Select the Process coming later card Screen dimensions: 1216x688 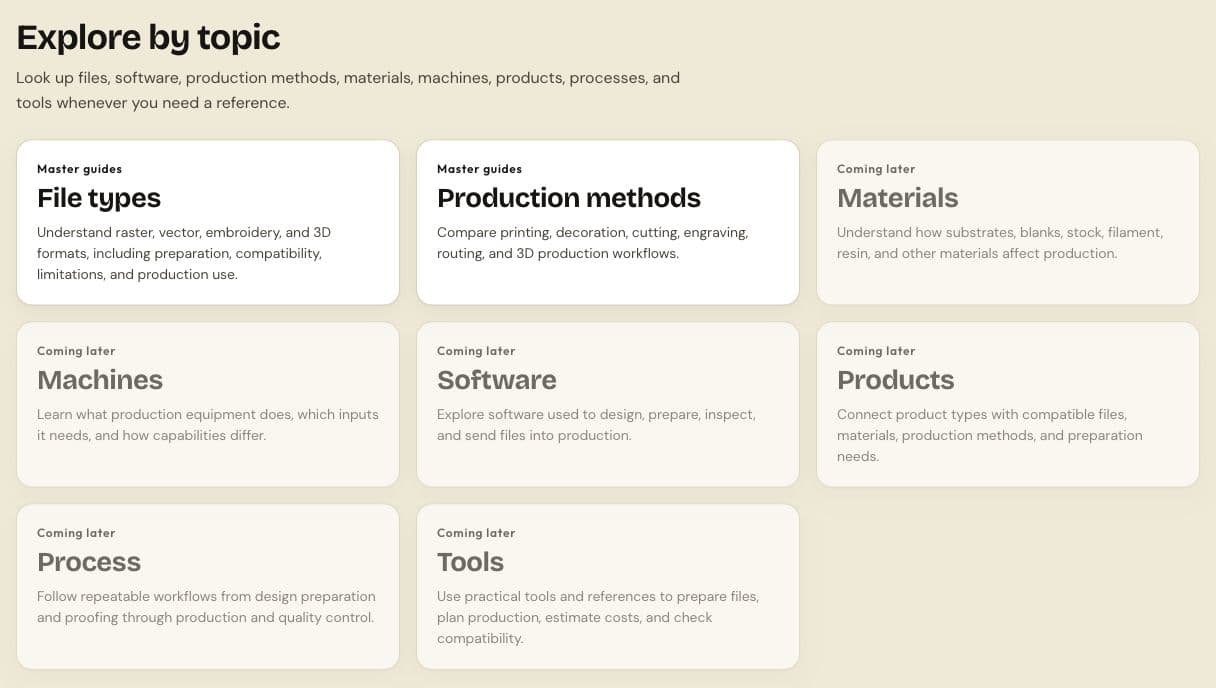(x=208, y=586)
